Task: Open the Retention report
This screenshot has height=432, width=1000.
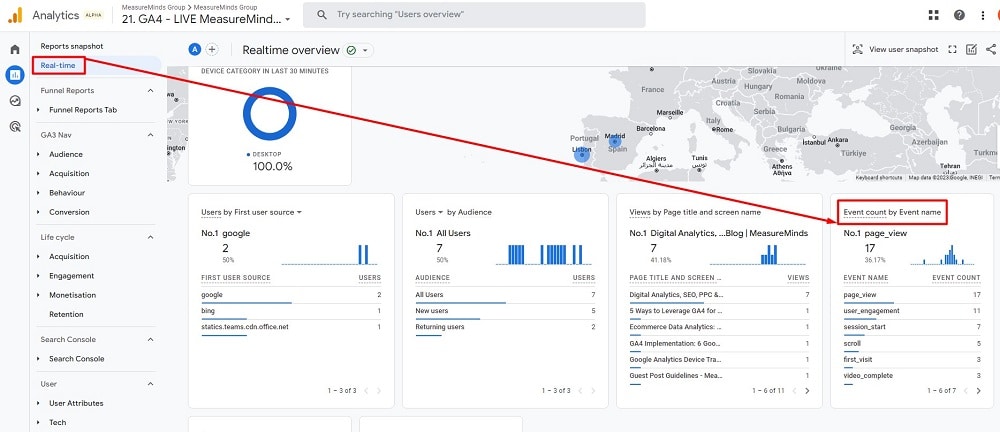Action: pos(66,314)
